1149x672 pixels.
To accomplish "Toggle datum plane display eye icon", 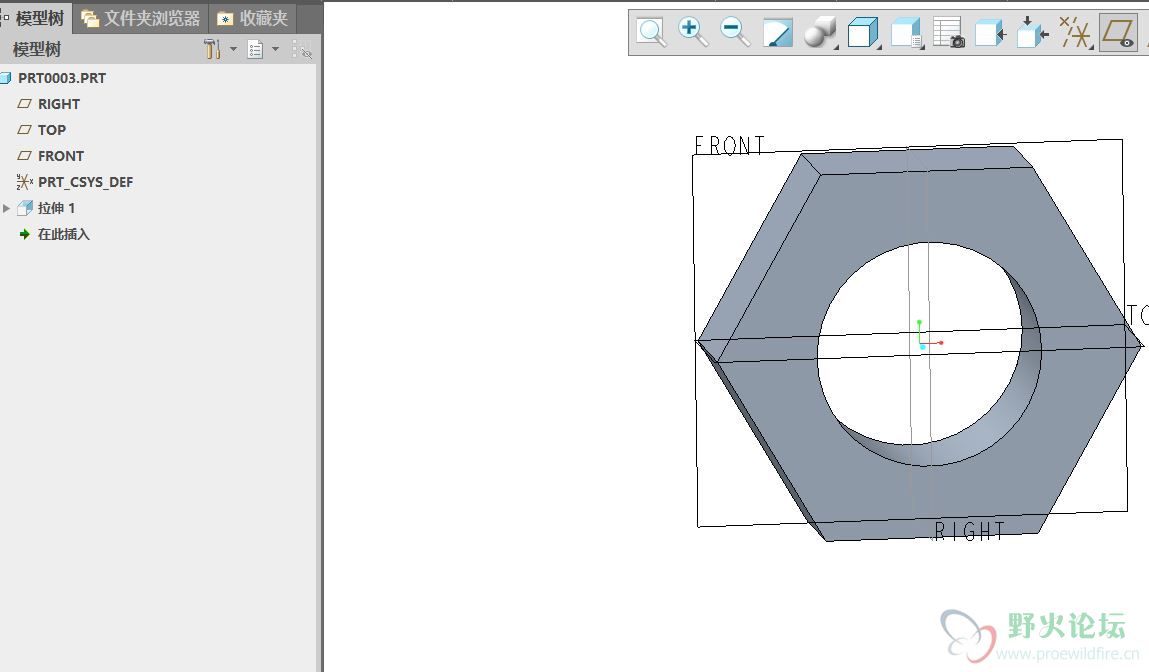I will [1118, 32].
